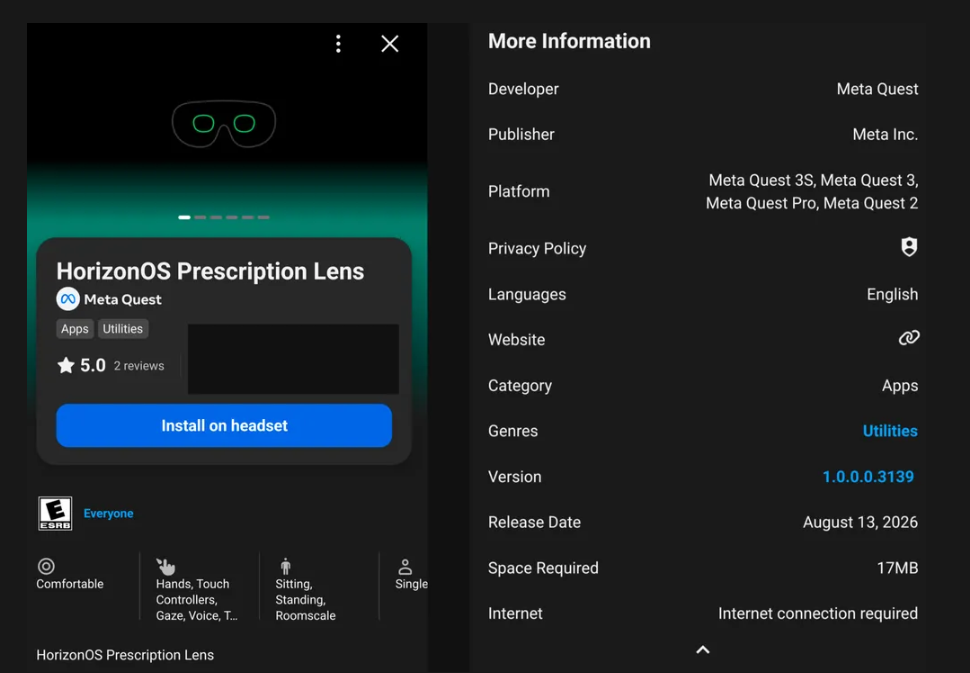Click the standing person player mode icon
The height and width of the screenshot is (673, 970).
285,566
